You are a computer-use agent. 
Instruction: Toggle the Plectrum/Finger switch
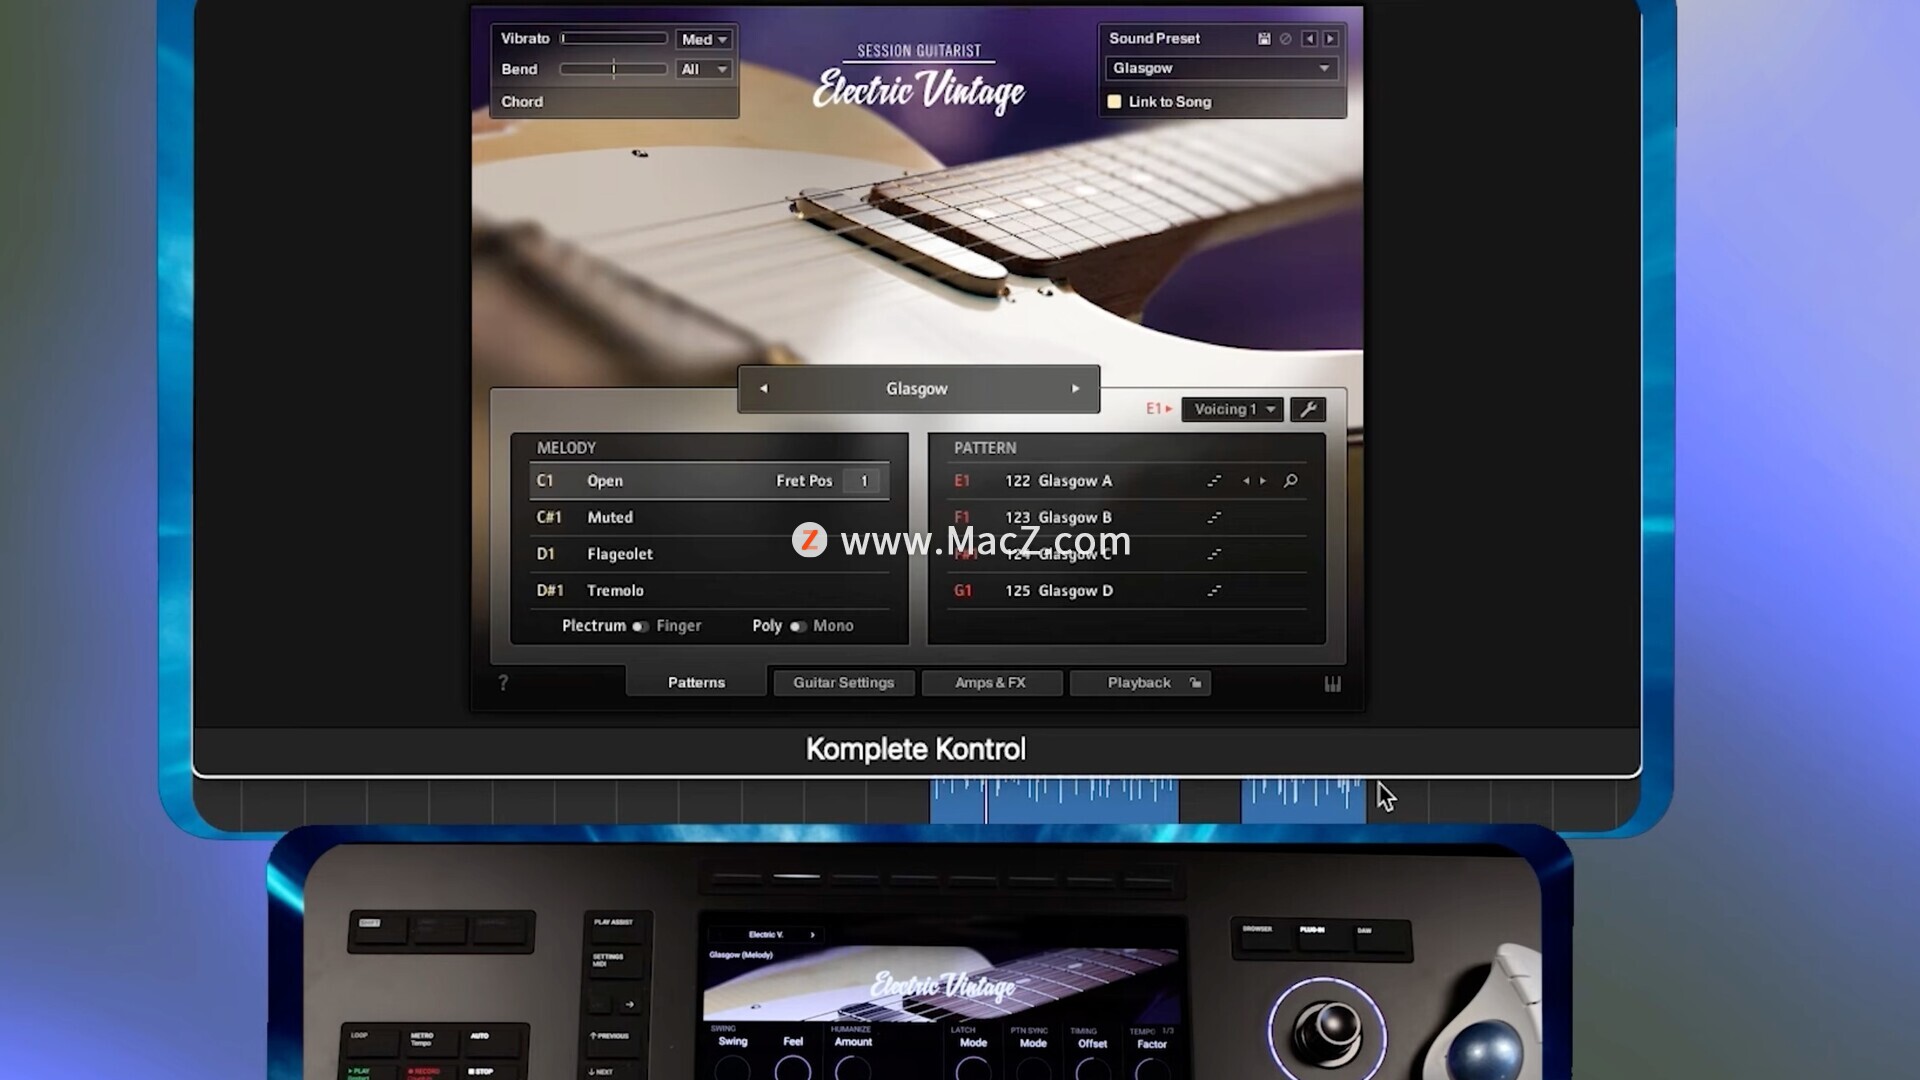tap(640, 627)
